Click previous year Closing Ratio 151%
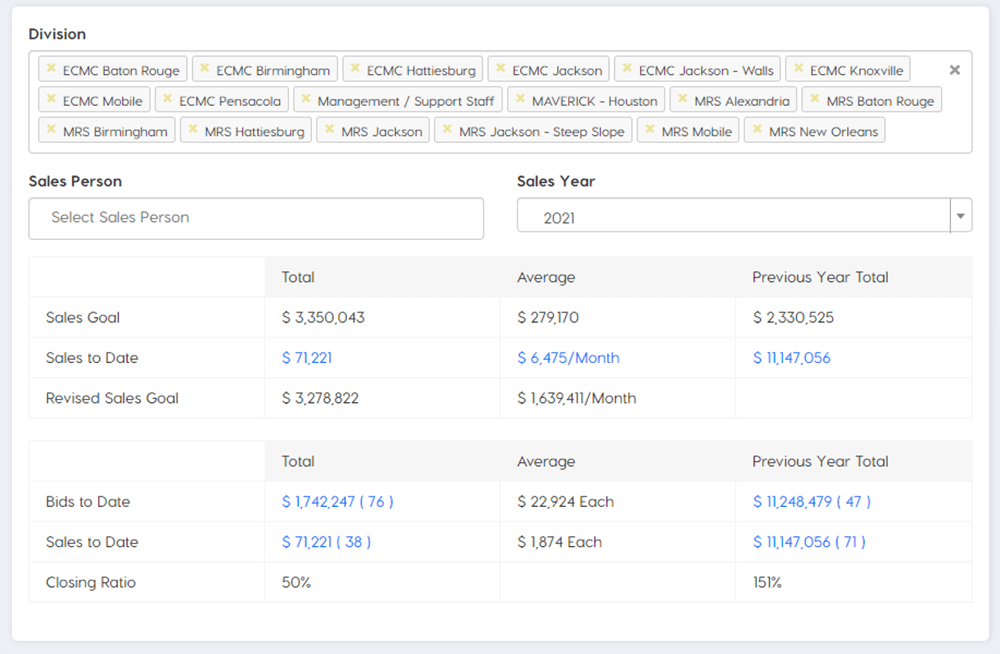 point(767,583)
